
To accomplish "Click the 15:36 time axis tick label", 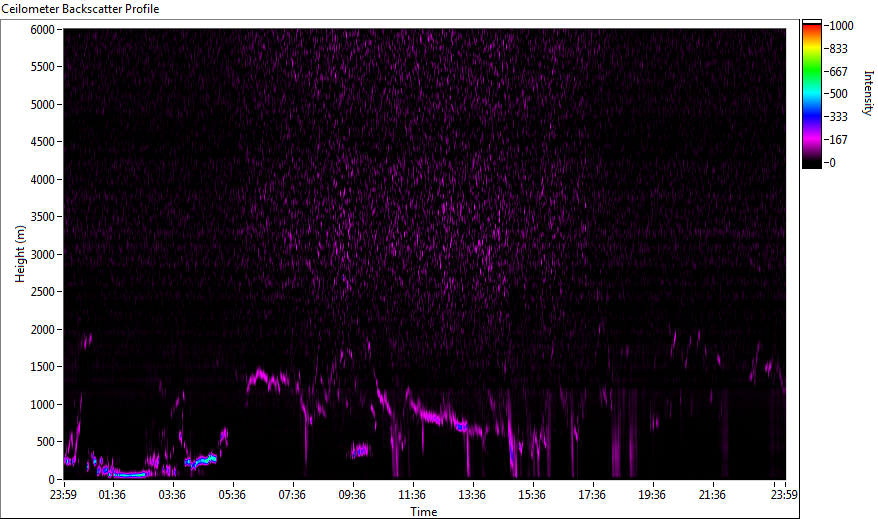I will pyautogui.click(x=532, y=494).
